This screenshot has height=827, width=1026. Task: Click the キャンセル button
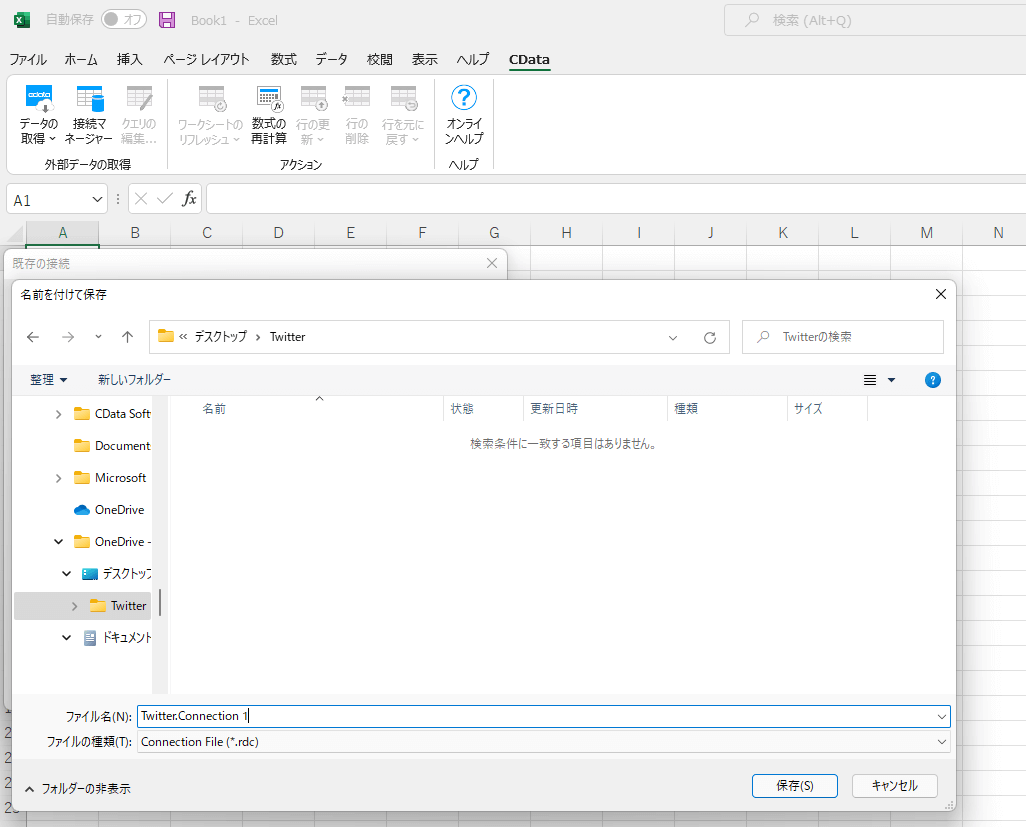coord(894,786)
